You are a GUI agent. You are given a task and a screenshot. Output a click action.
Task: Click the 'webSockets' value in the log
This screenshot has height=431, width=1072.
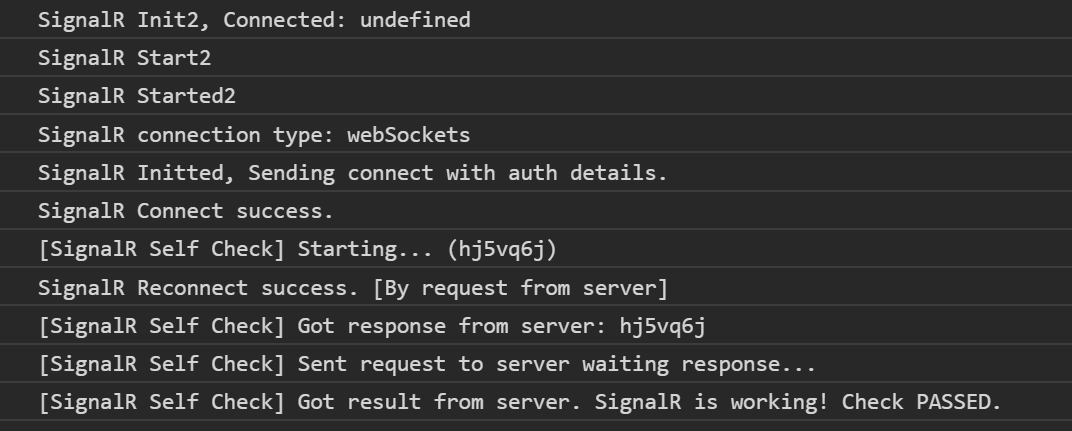tap(408, 135)
